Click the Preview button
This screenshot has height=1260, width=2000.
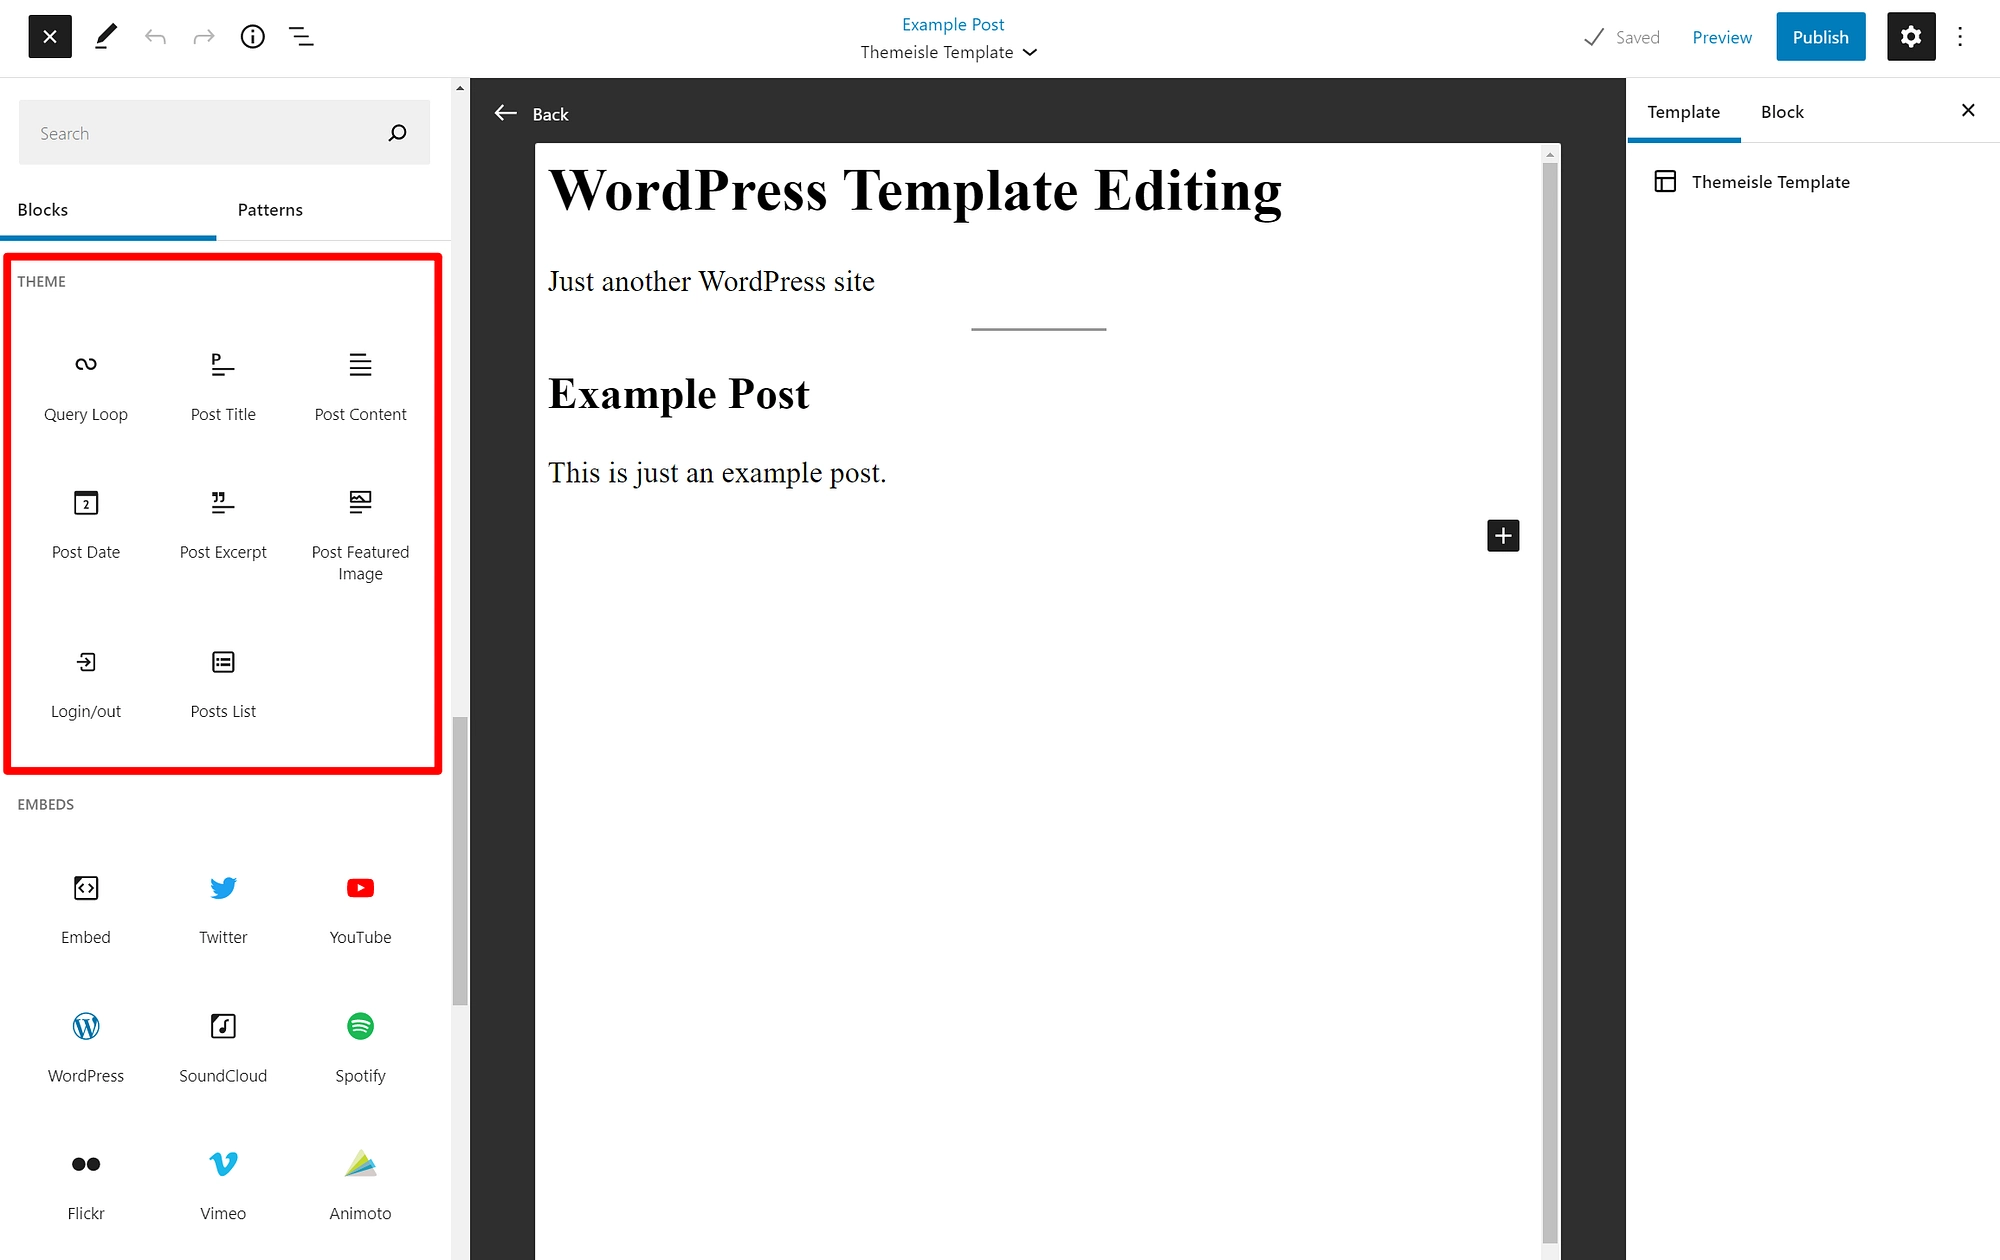coord(1723,36)
